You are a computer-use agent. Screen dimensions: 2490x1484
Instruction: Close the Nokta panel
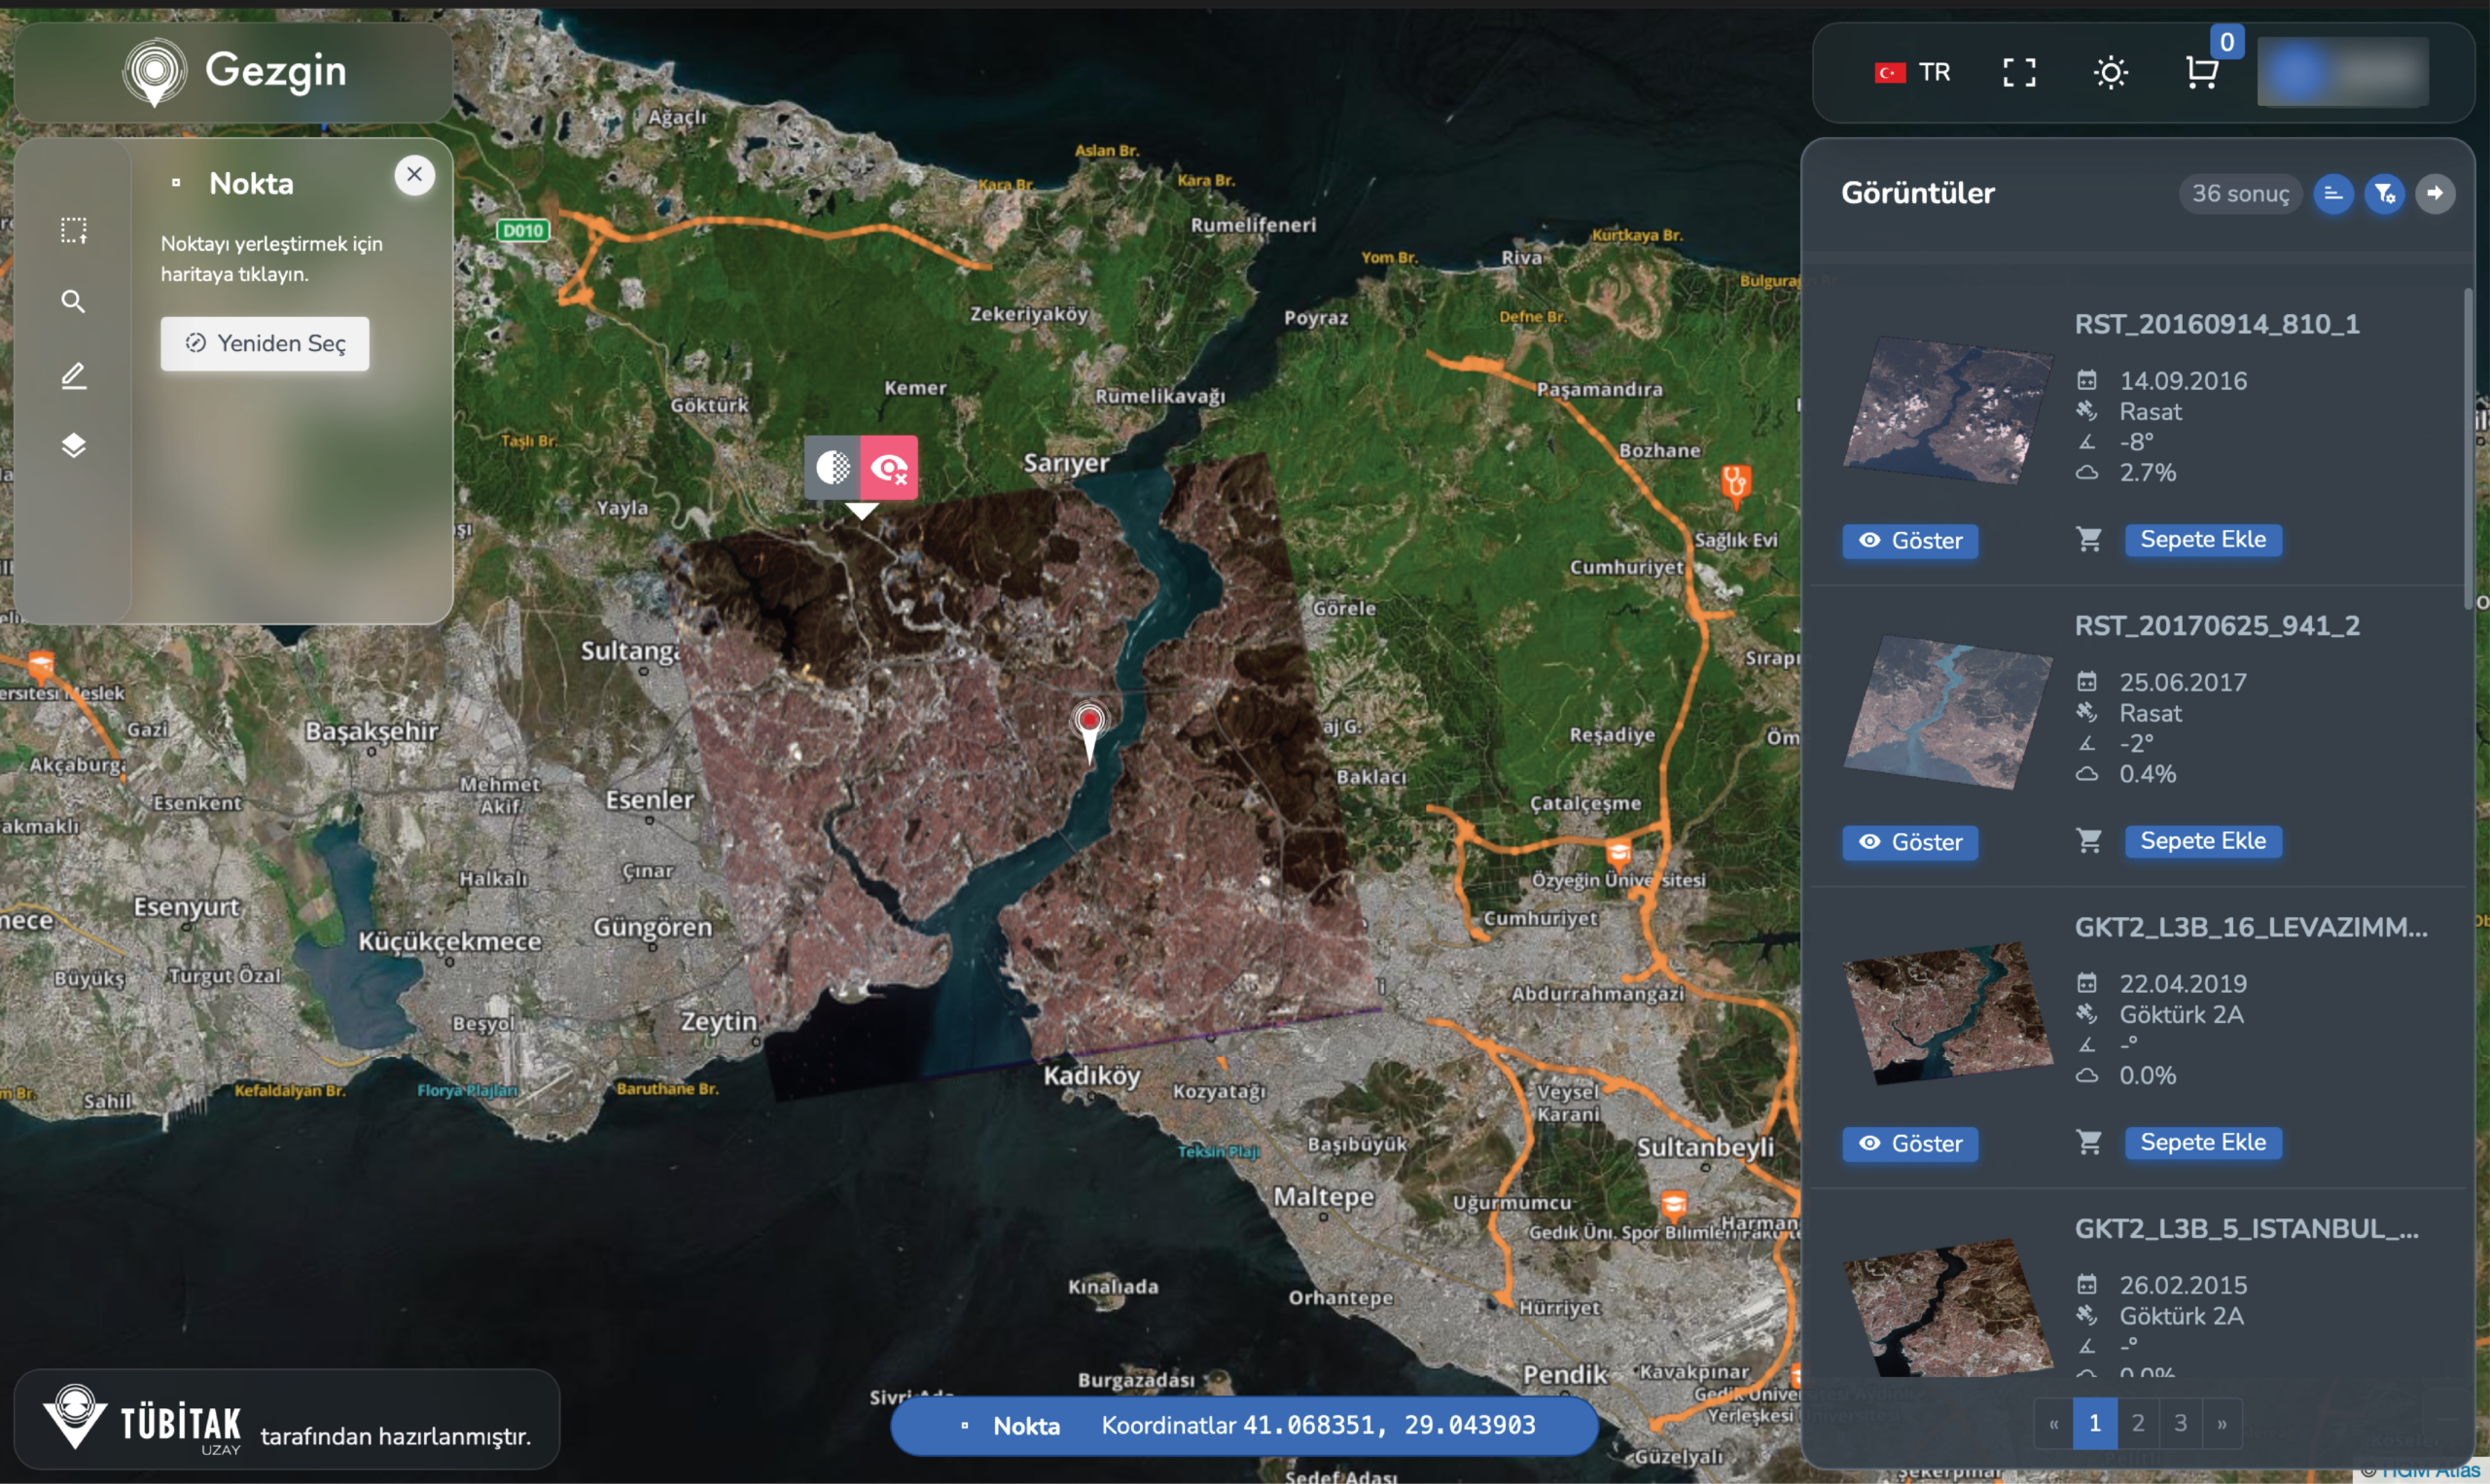point(414,175)
